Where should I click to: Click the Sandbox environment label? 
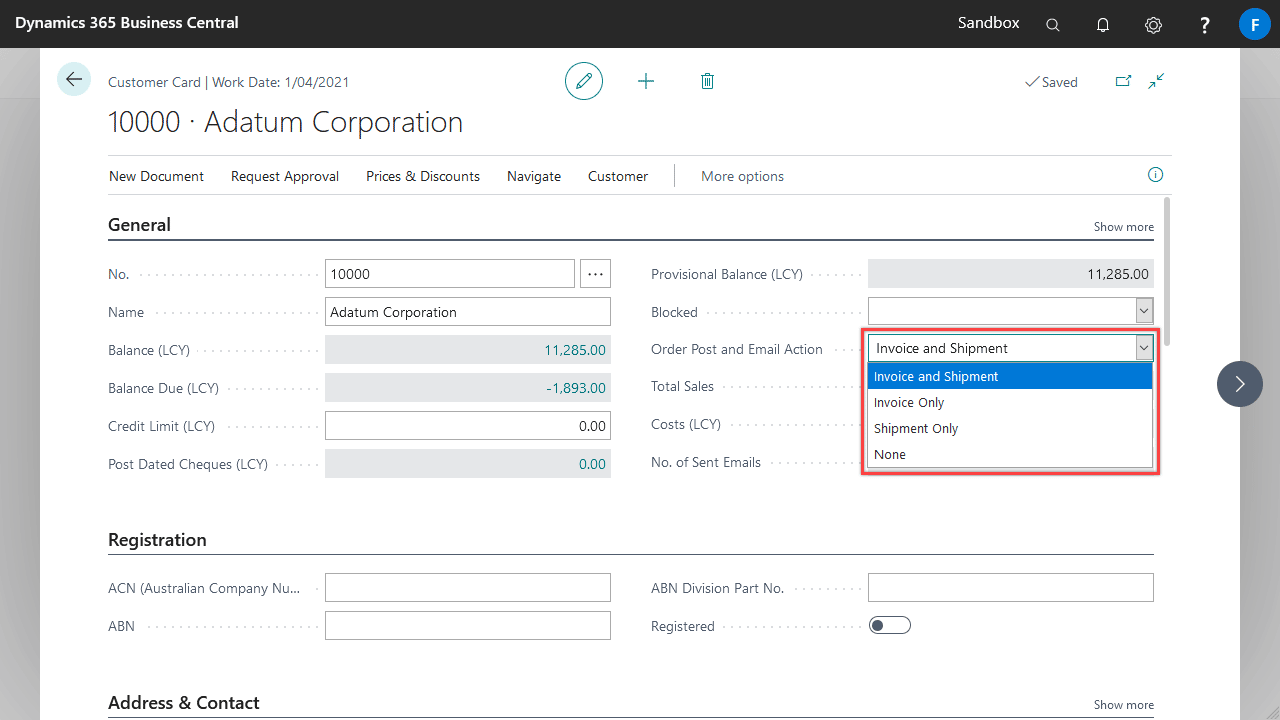coord(988,22)
